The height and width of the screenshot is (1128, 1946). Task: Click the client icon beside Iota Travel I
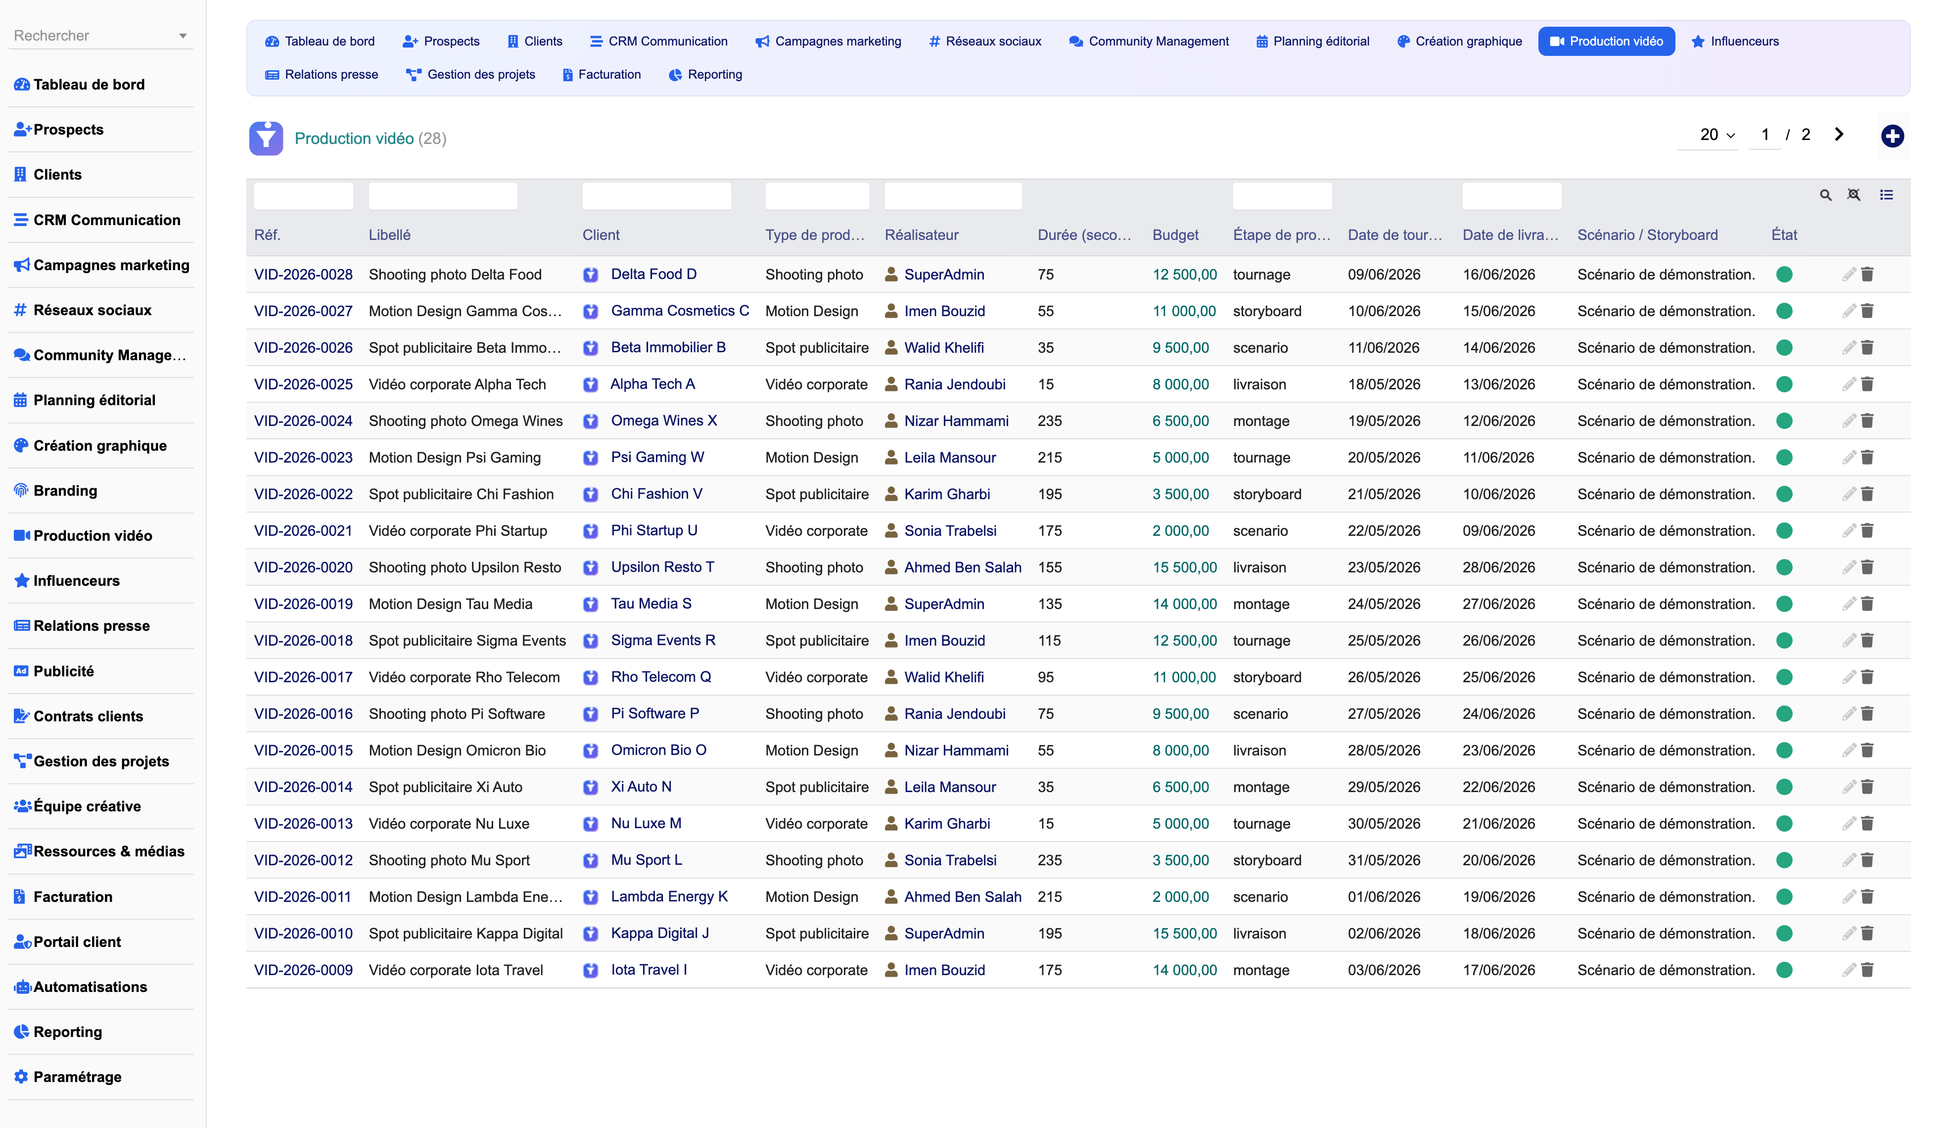point(591,970)
